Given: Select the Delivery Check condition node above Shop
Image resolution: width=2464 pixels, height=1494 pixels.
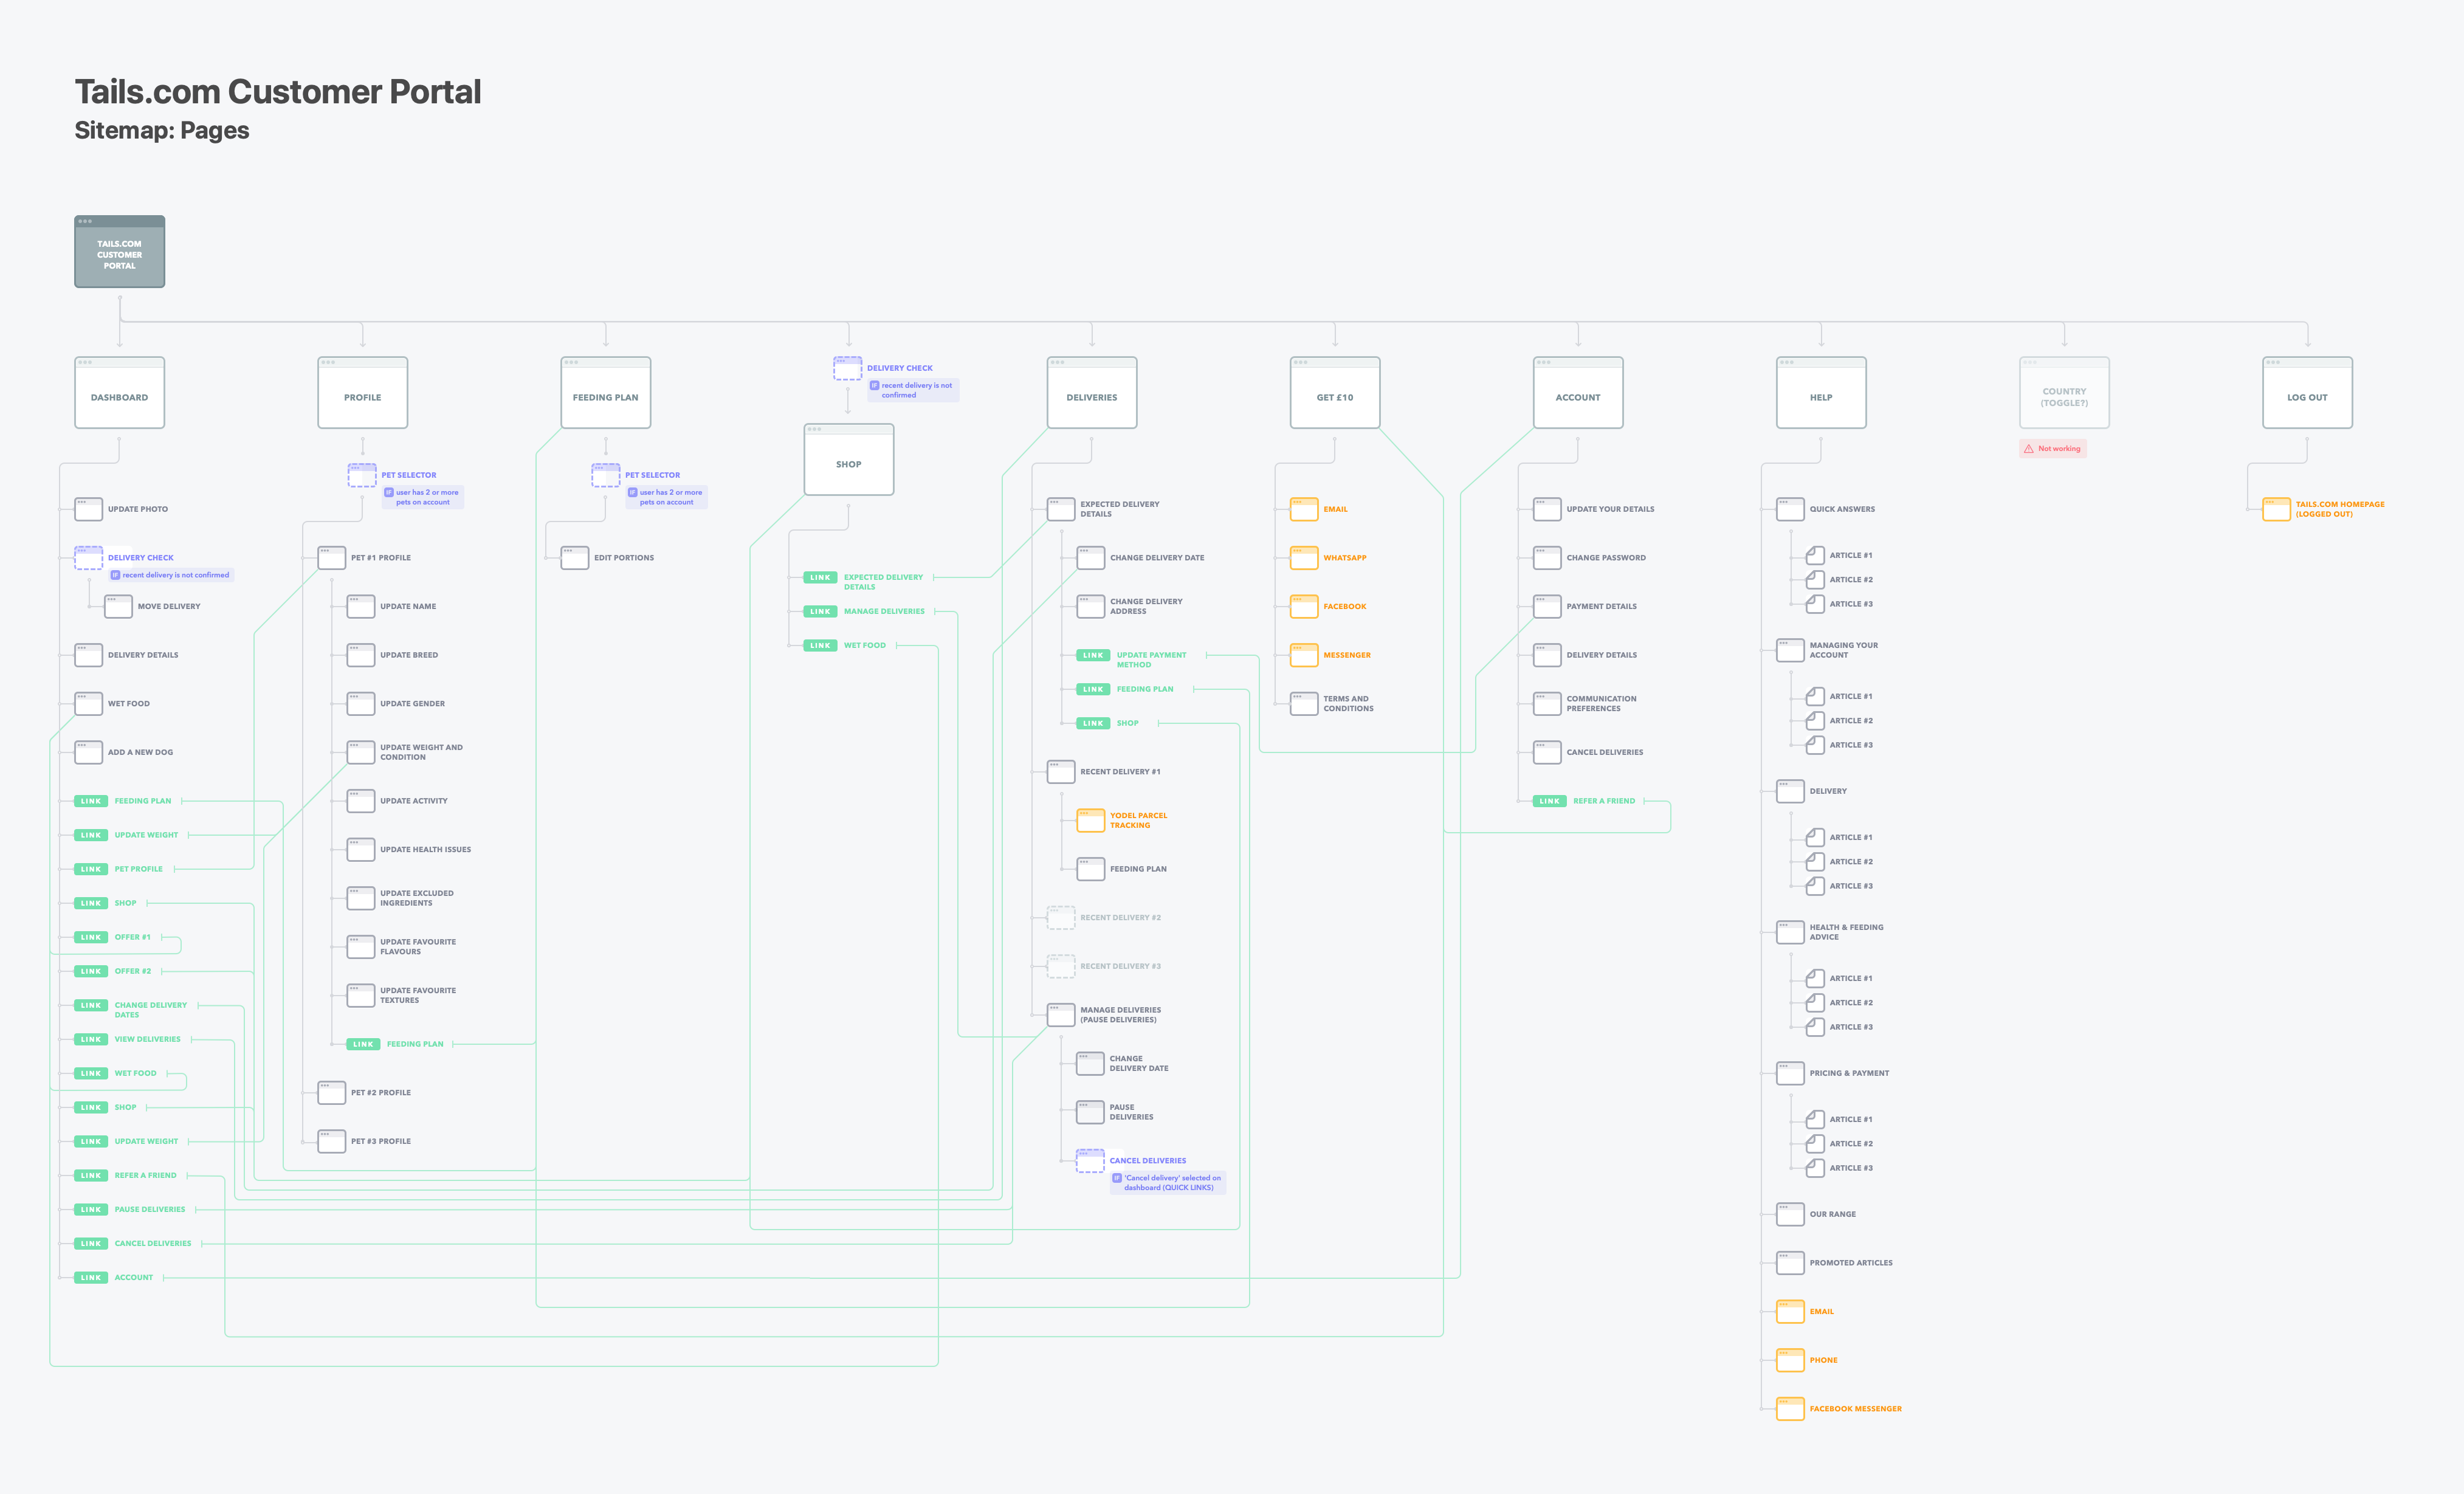Looking at the screenshot, I should click(847, 368).
